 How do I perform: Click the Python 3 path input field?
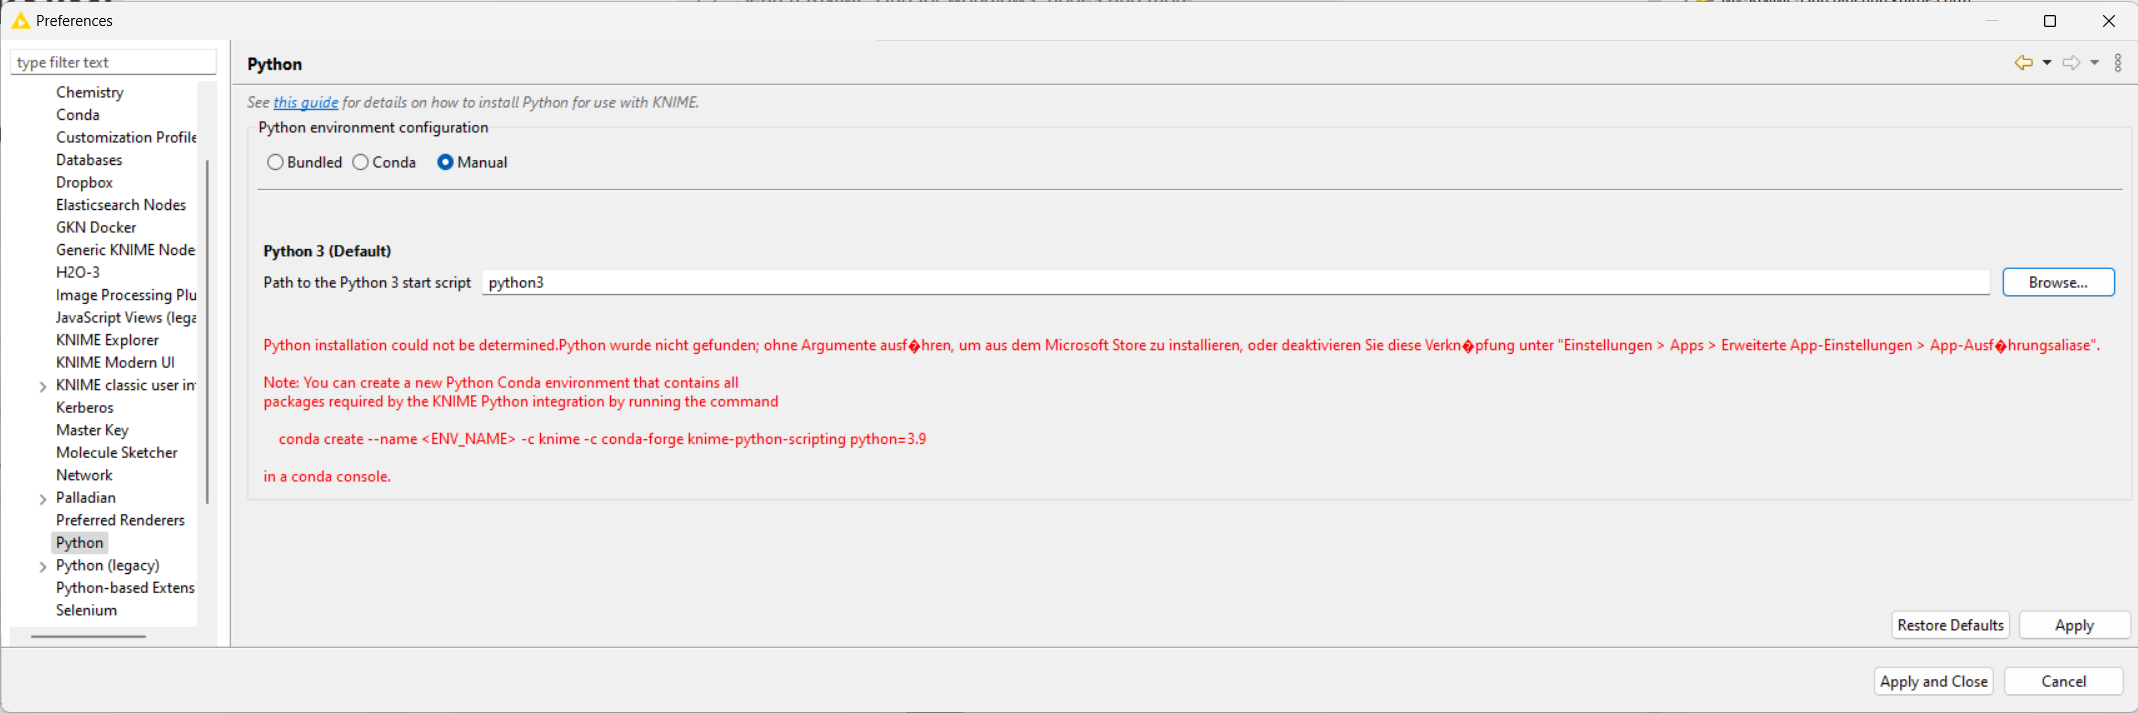point(1235,283)
